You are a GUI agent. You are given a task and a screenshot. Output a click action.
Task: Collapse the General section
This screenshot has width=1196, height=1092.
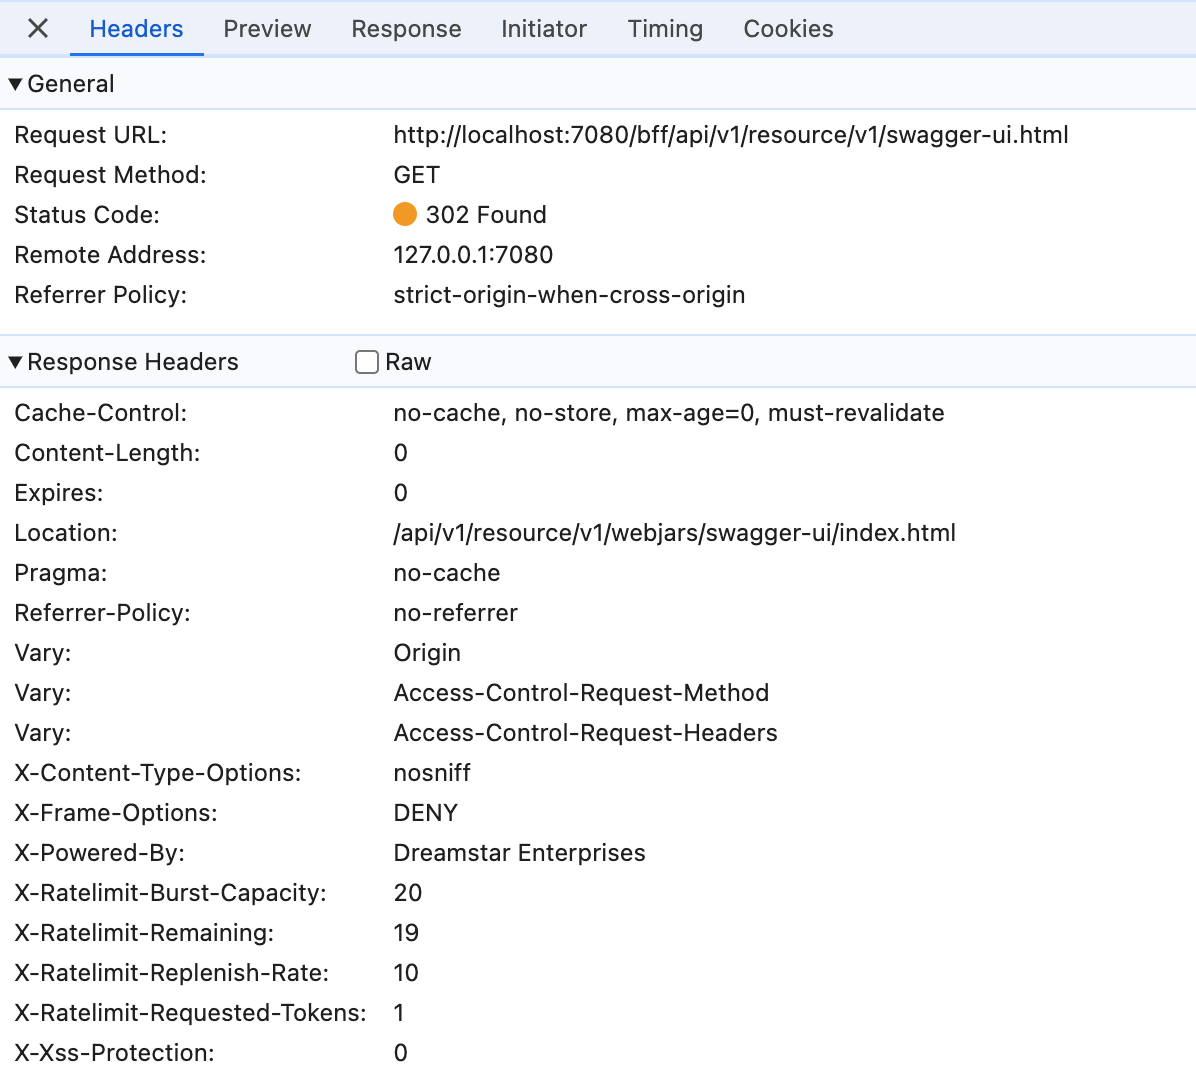pyautogui.click(x=15, y=83)
